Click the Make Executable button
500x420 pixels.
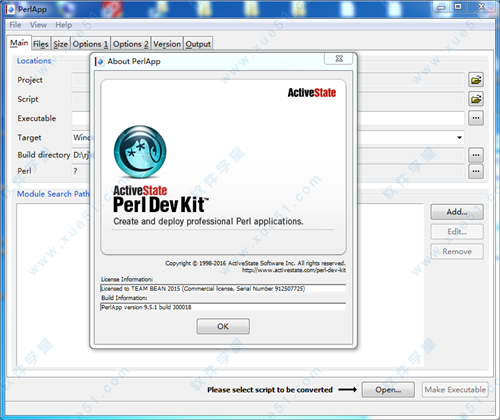point(455,390)
